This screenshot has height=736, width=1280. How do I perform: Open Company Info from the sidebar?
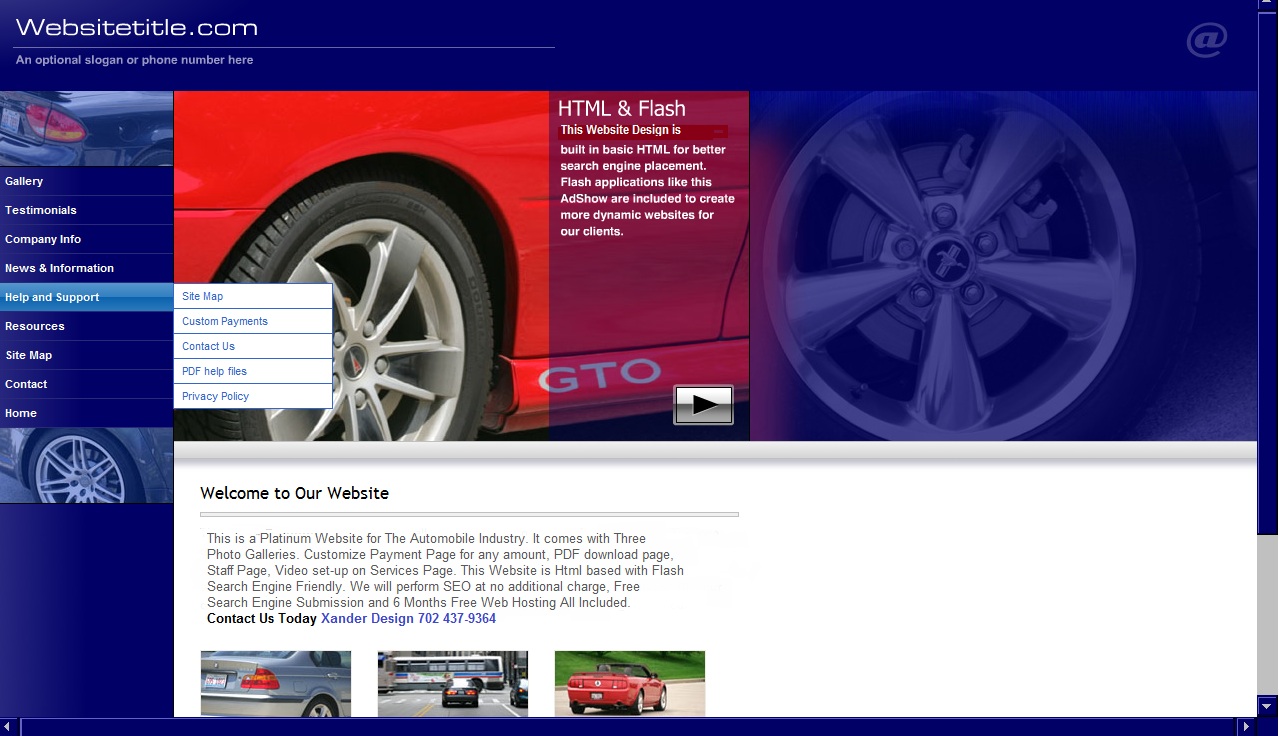click(87, 239)
